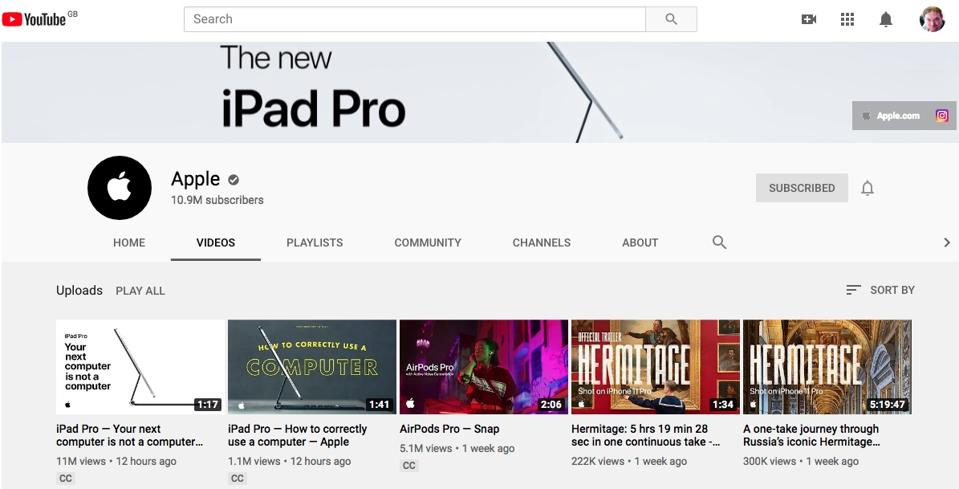The height and width of the screenshot is (489, 959).
Task: Open the account avatar menu
Action: [x=932, y=19]
